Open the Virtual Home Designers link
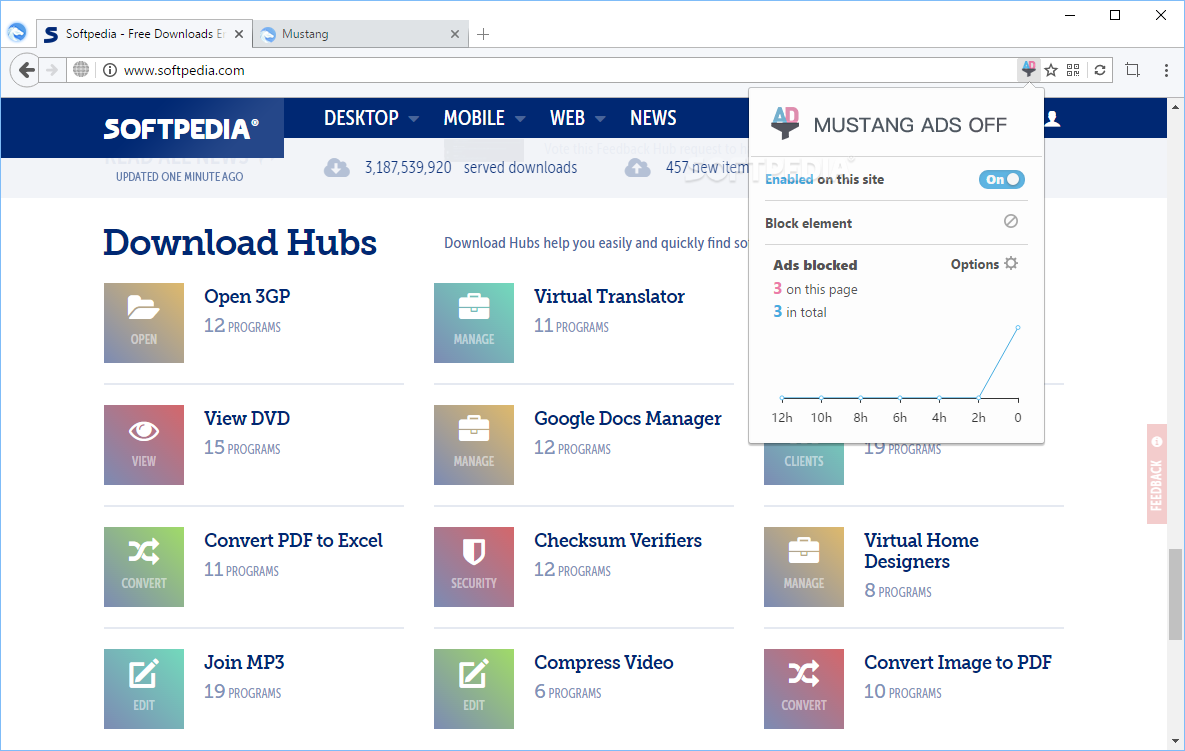This screenshot has width=1185, height=751. [921, 551]
